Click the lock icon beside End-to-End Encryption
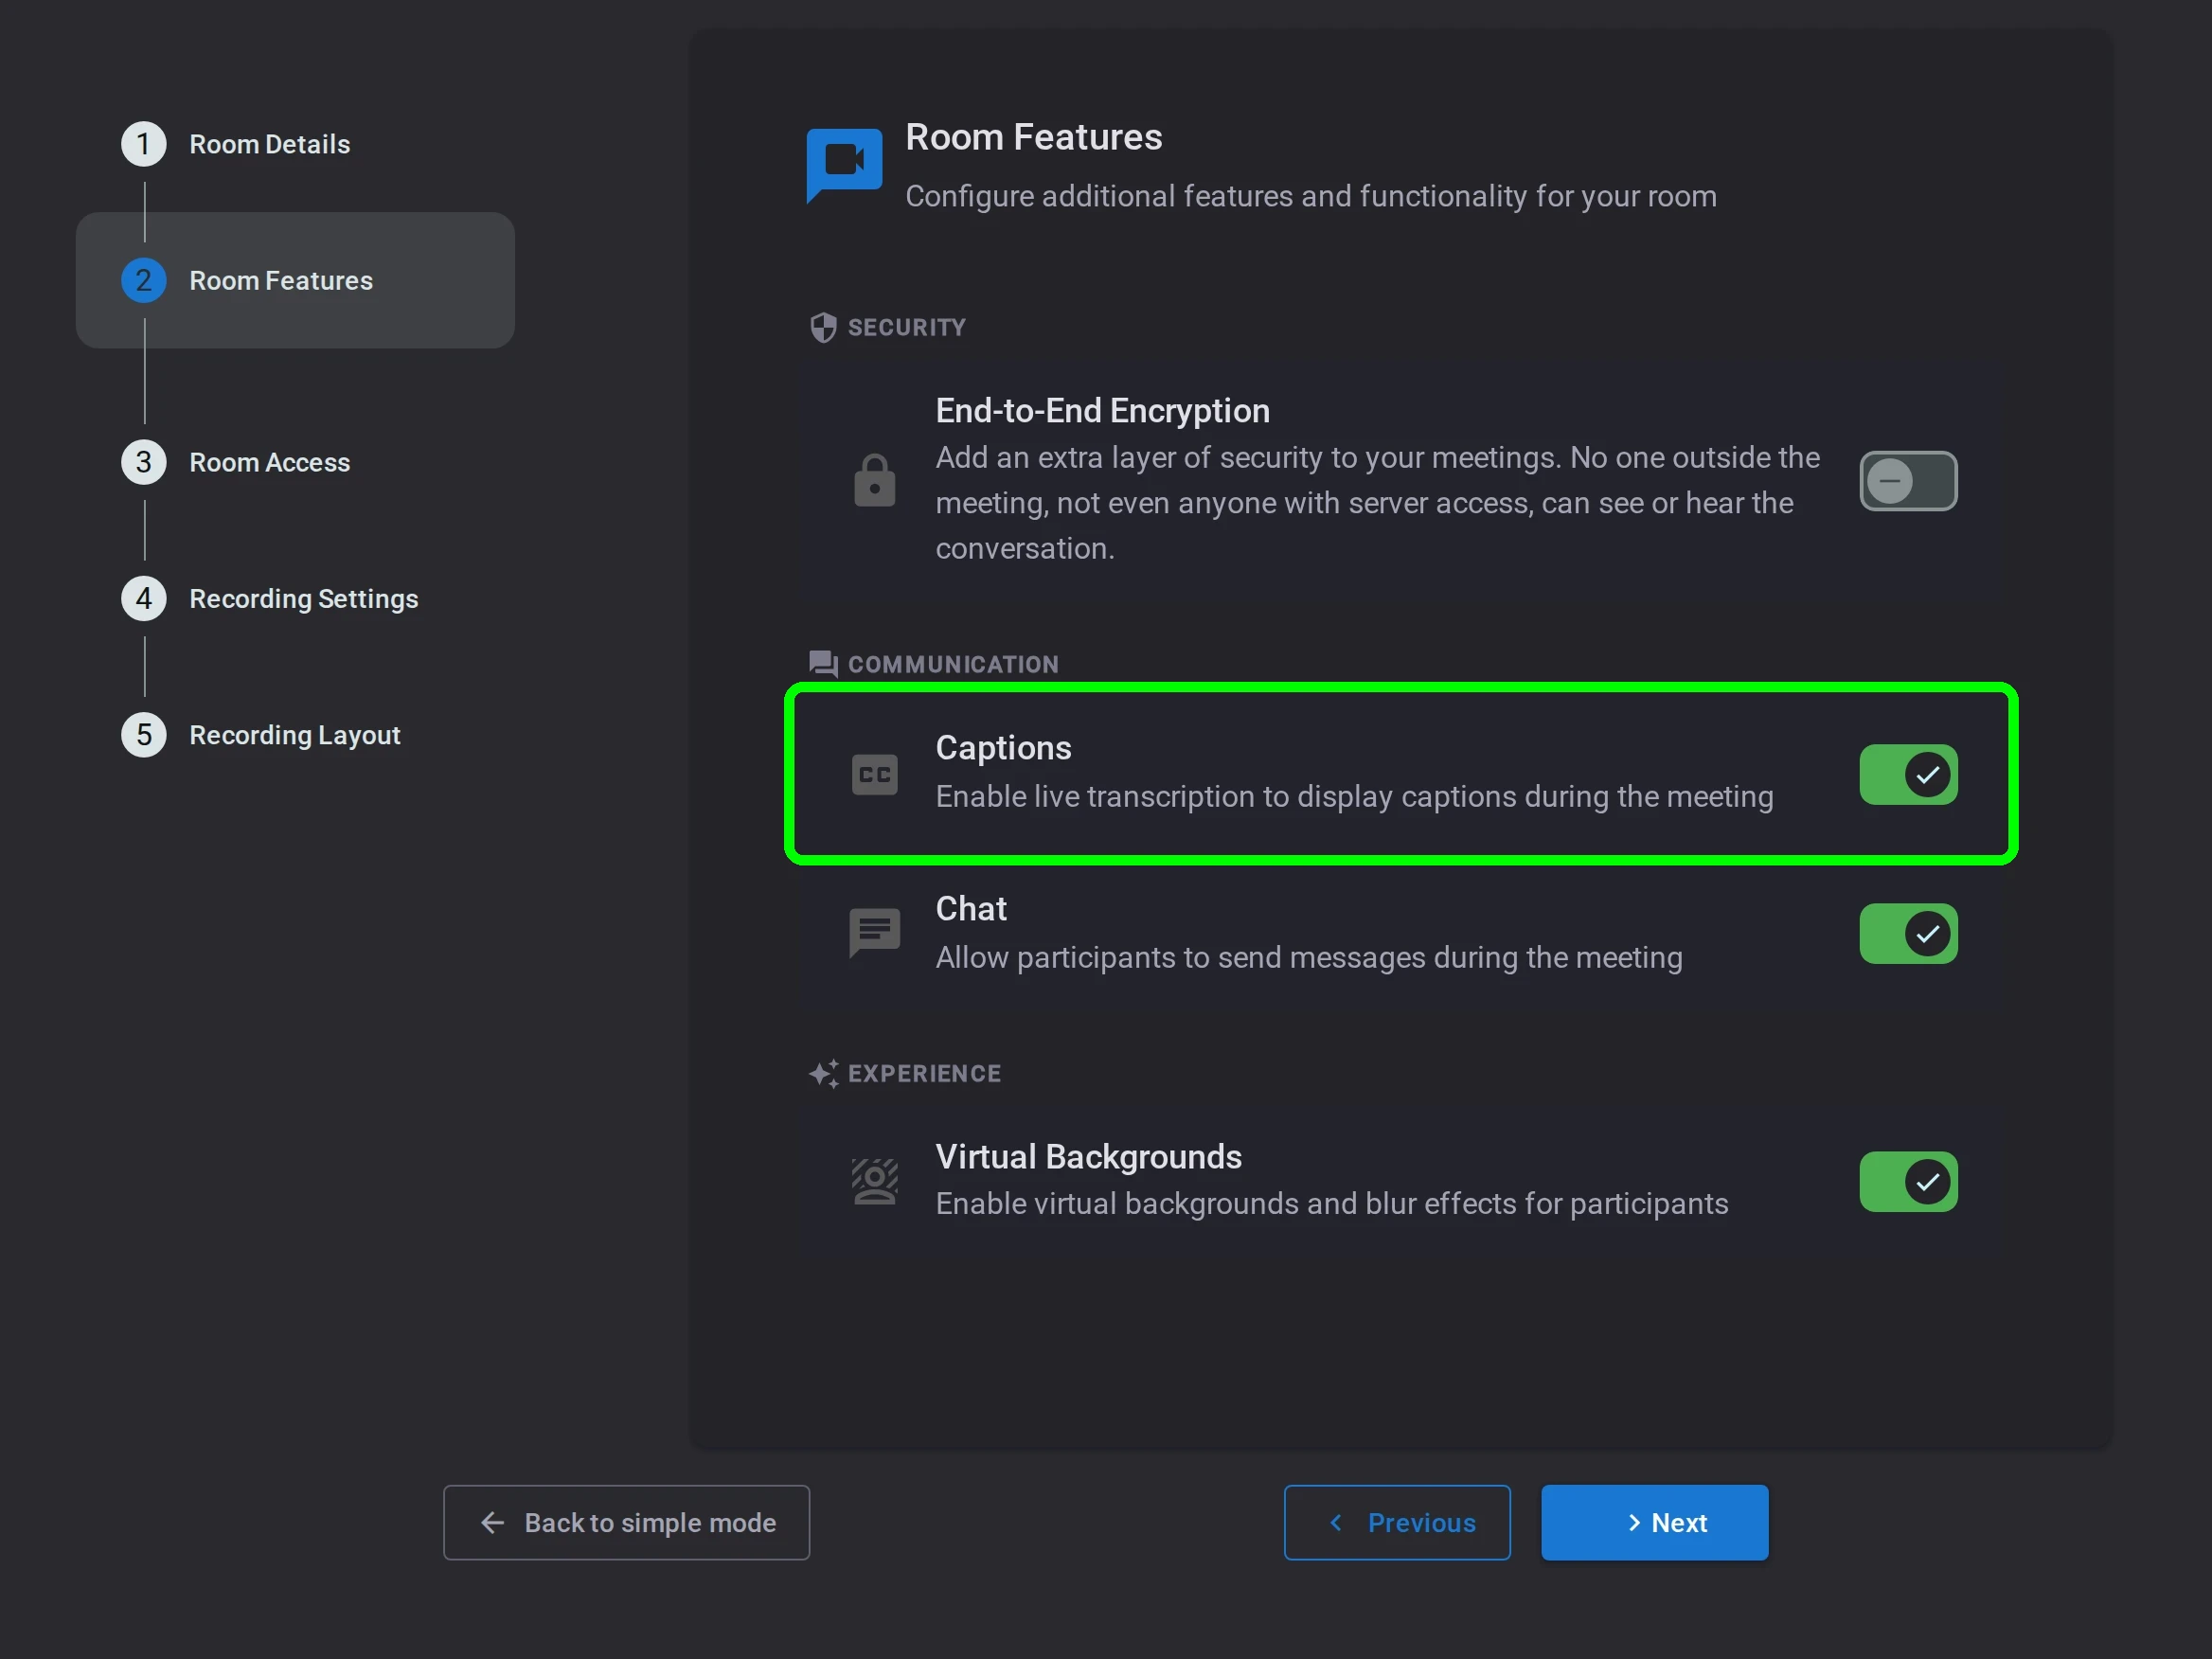Screen dimensions: 2212x1659 point(874,480)
